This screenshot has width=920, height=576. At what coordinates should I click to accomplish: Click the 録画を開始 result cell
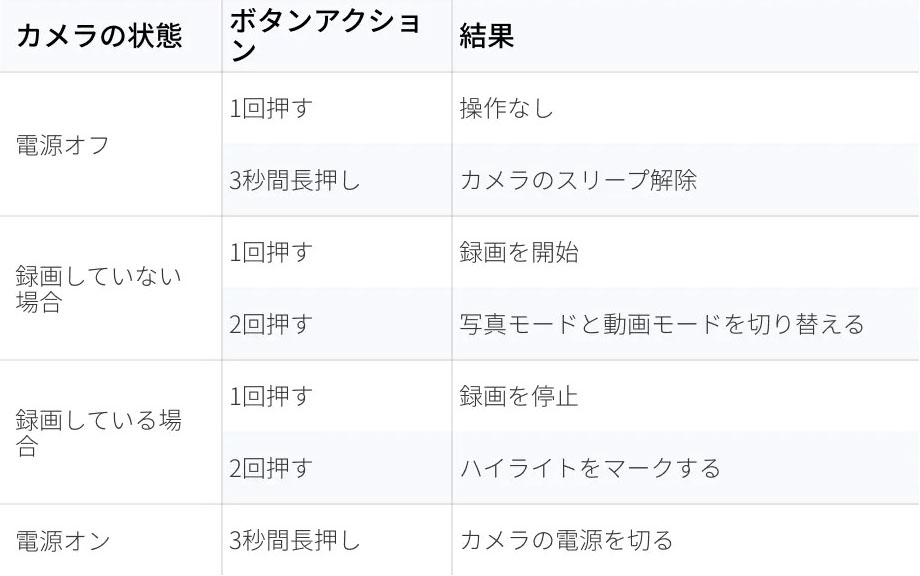[x=519, y=253]
